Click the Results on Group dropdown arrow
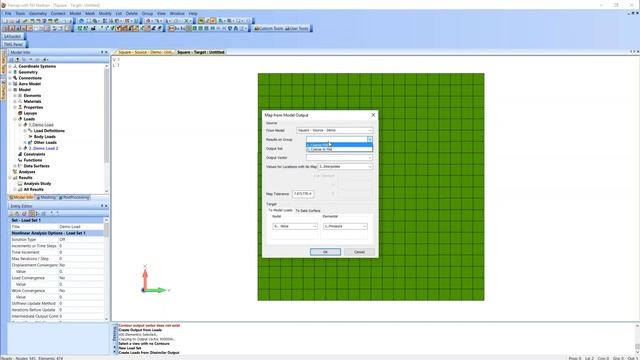This screenshot has height=360, width=640. [x=369, y=140]
